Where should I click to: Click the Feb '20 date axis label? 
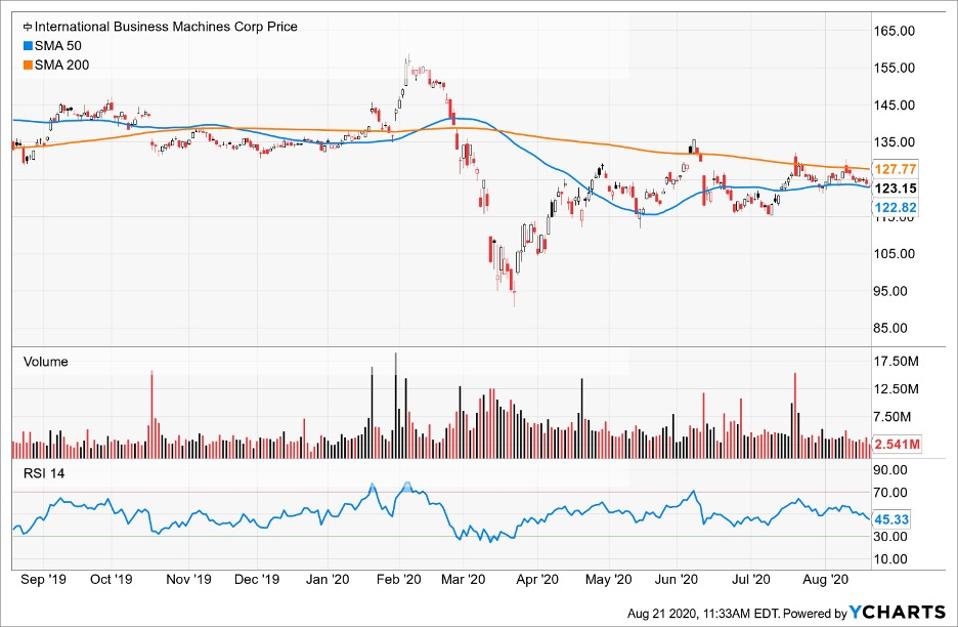pyautogui.click(x=399, y=579)
